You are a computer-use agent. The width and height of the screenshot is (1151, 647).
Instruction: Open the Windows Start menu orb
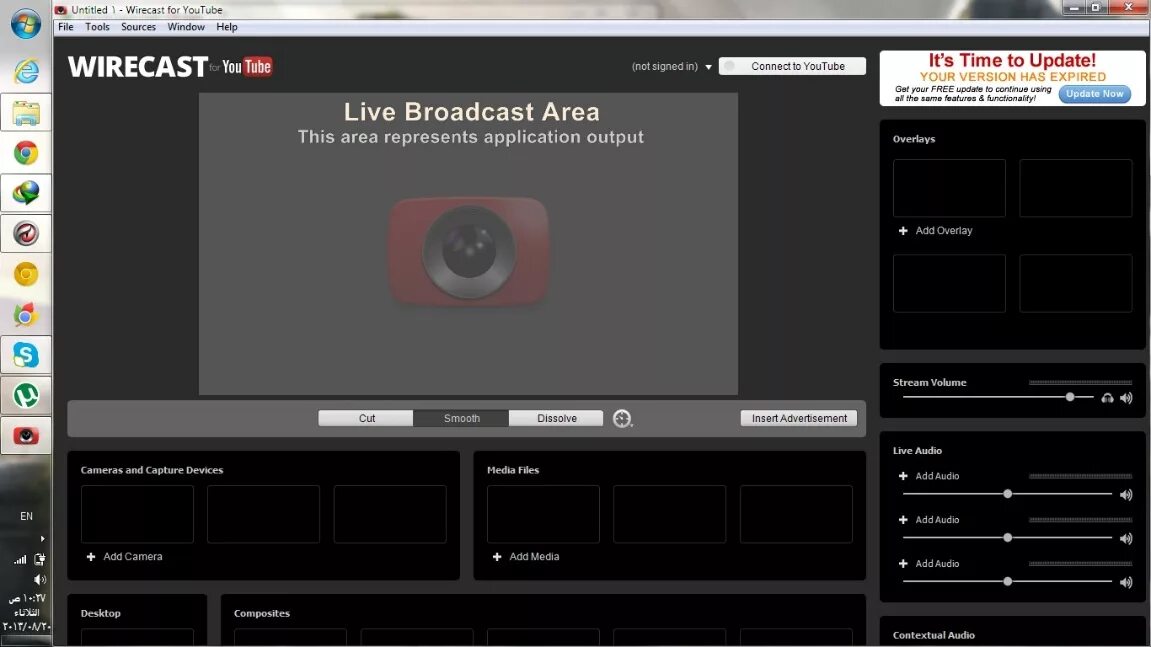(26, 24)
